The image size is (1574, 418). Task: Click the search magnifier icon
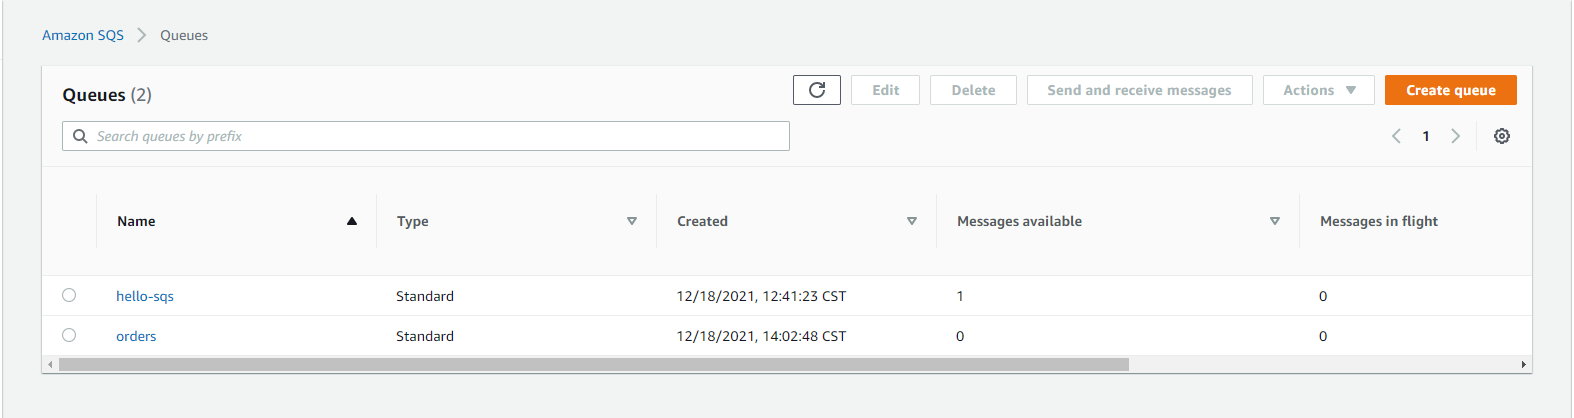click(x=80, y=136)
